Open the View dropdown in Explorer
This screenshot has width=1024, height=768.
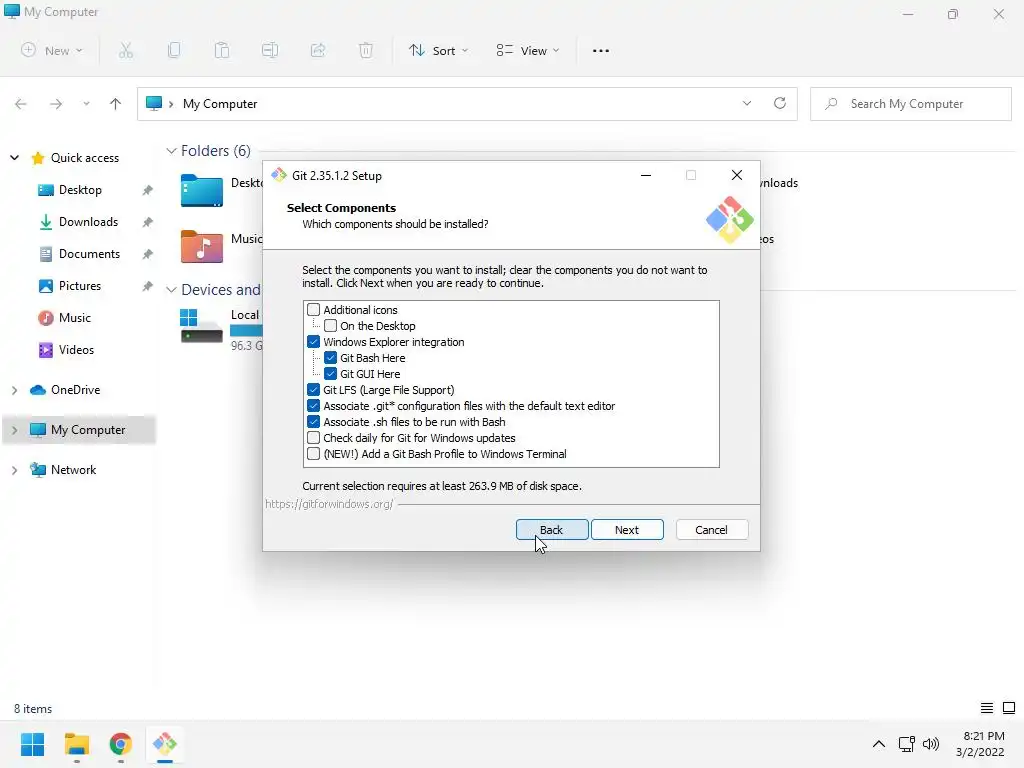click(x=528, y=50)
